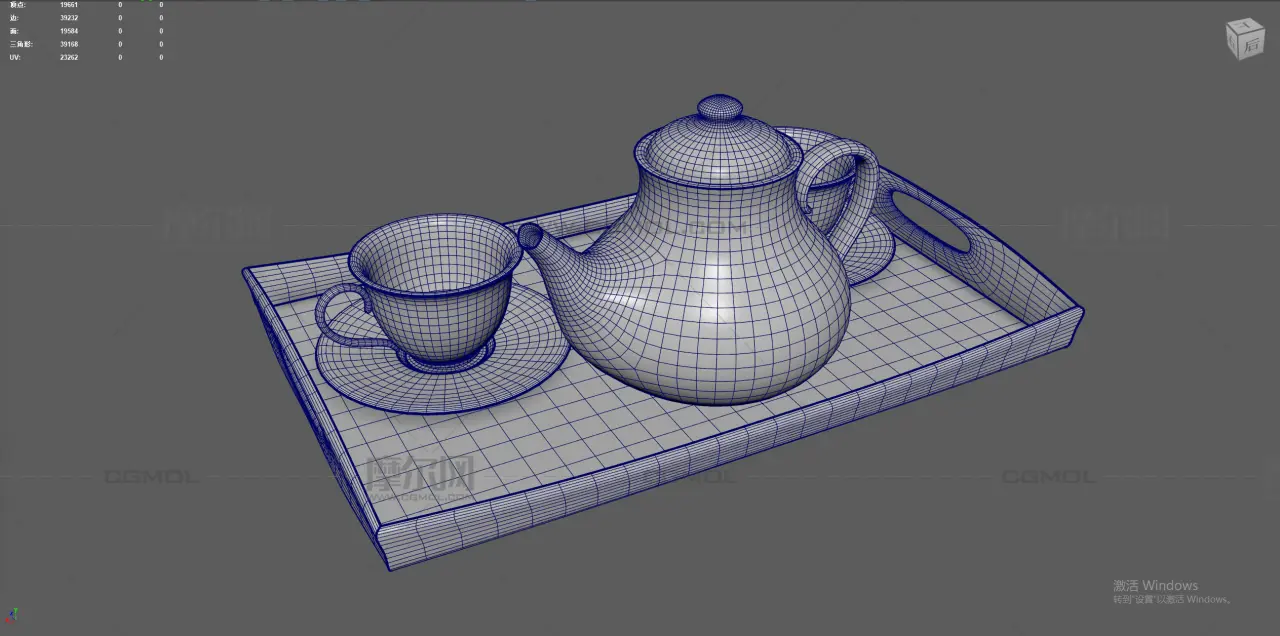Click the triangle count value 39168

tap(69, 44)
